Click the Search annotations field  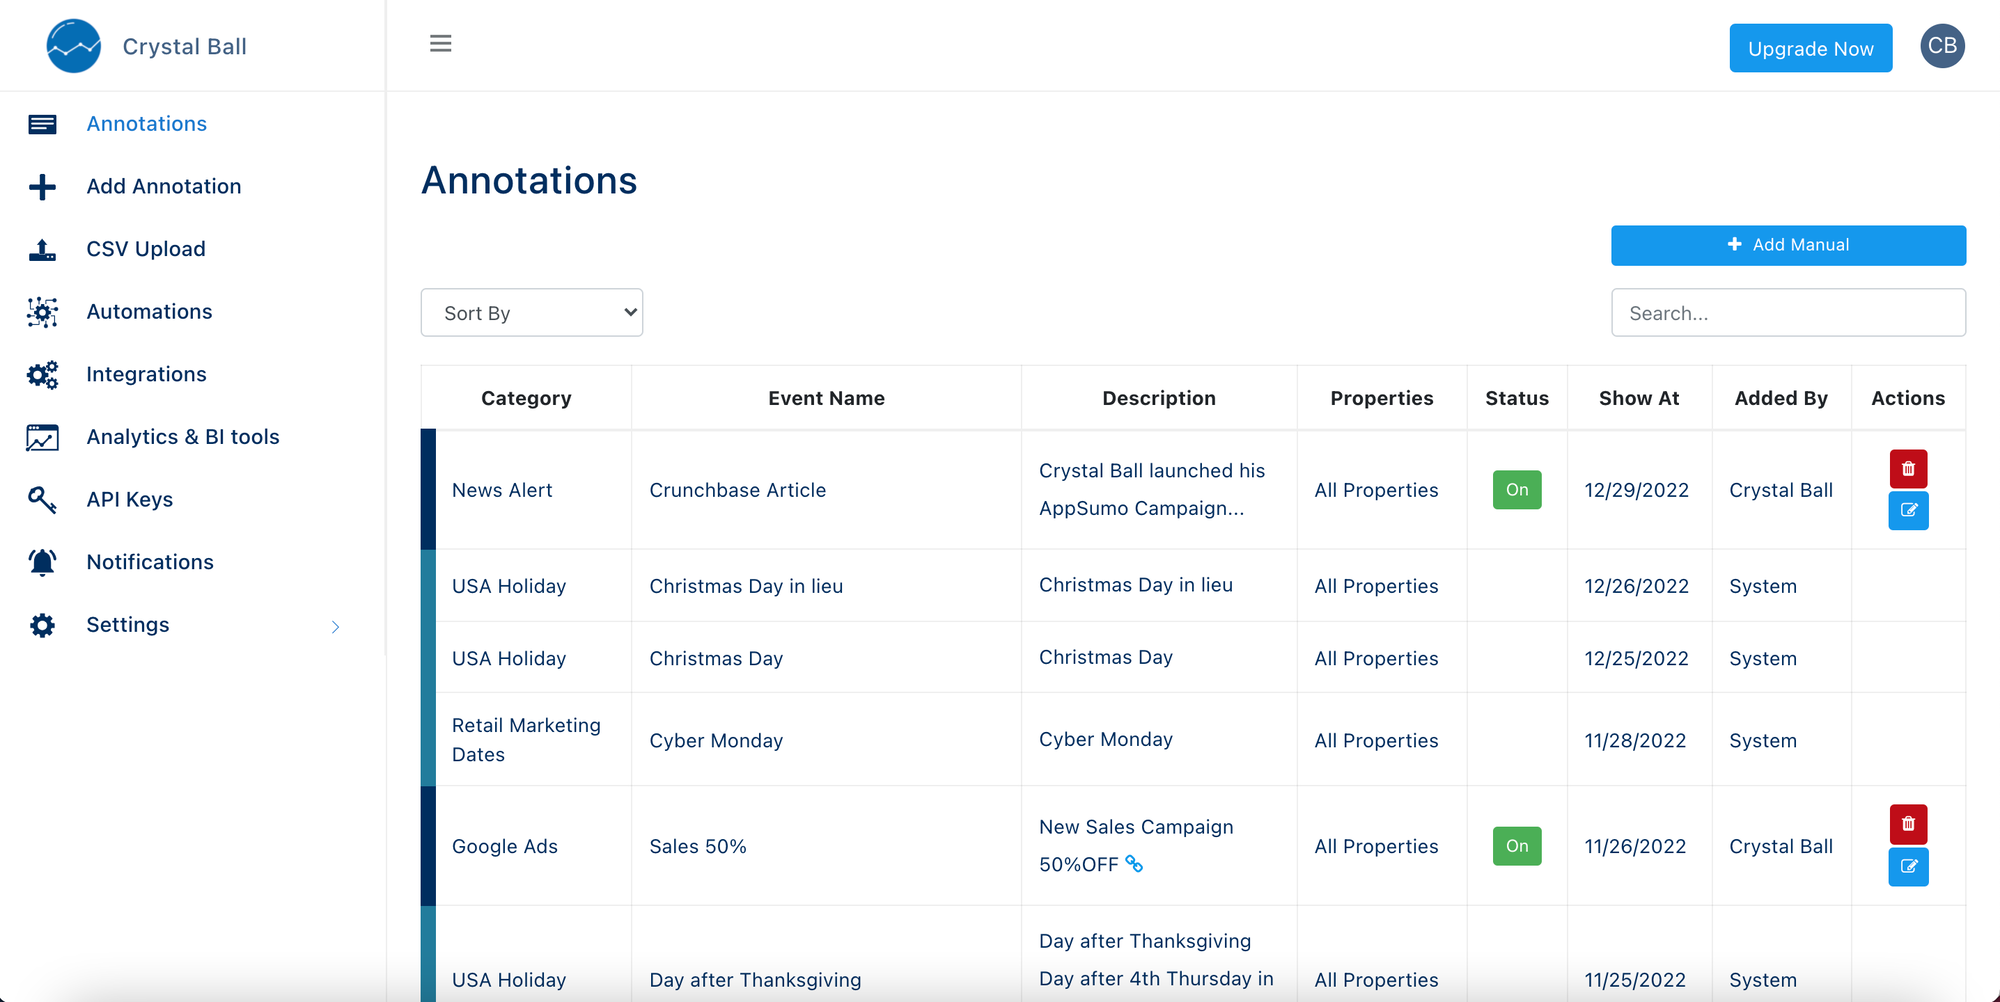1788,313
